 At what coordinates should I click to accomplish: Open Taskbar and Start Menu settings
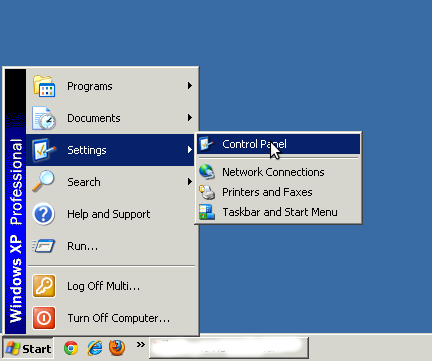279,212
